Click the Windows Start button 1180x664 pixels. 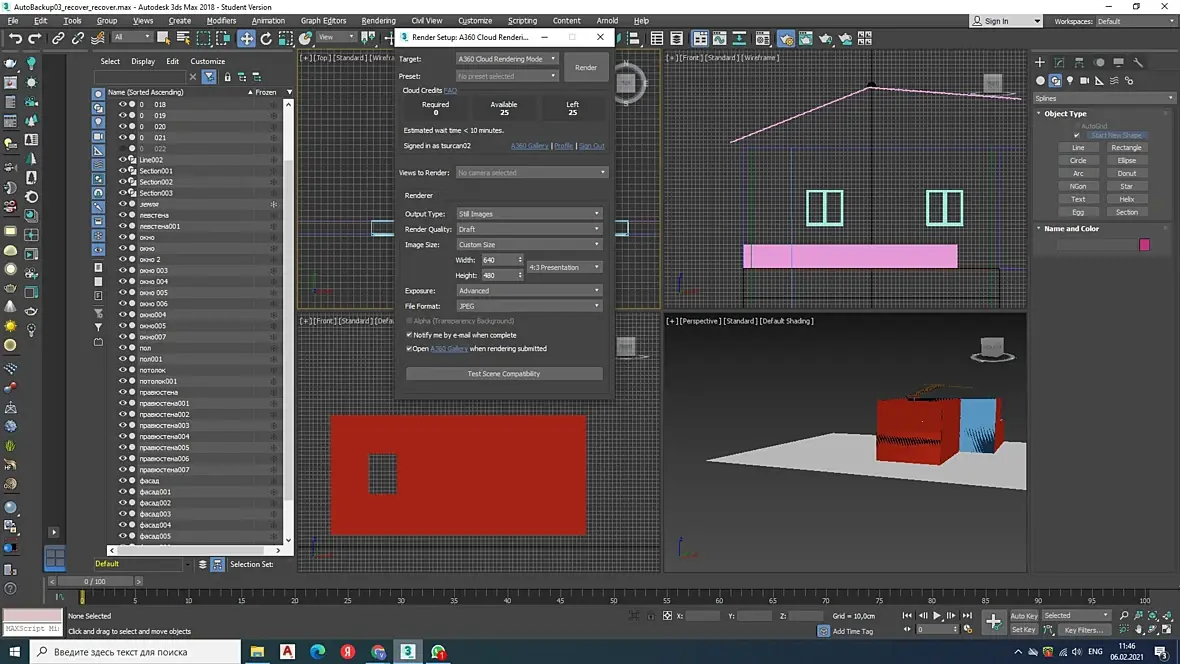click(x=14, y=652)
